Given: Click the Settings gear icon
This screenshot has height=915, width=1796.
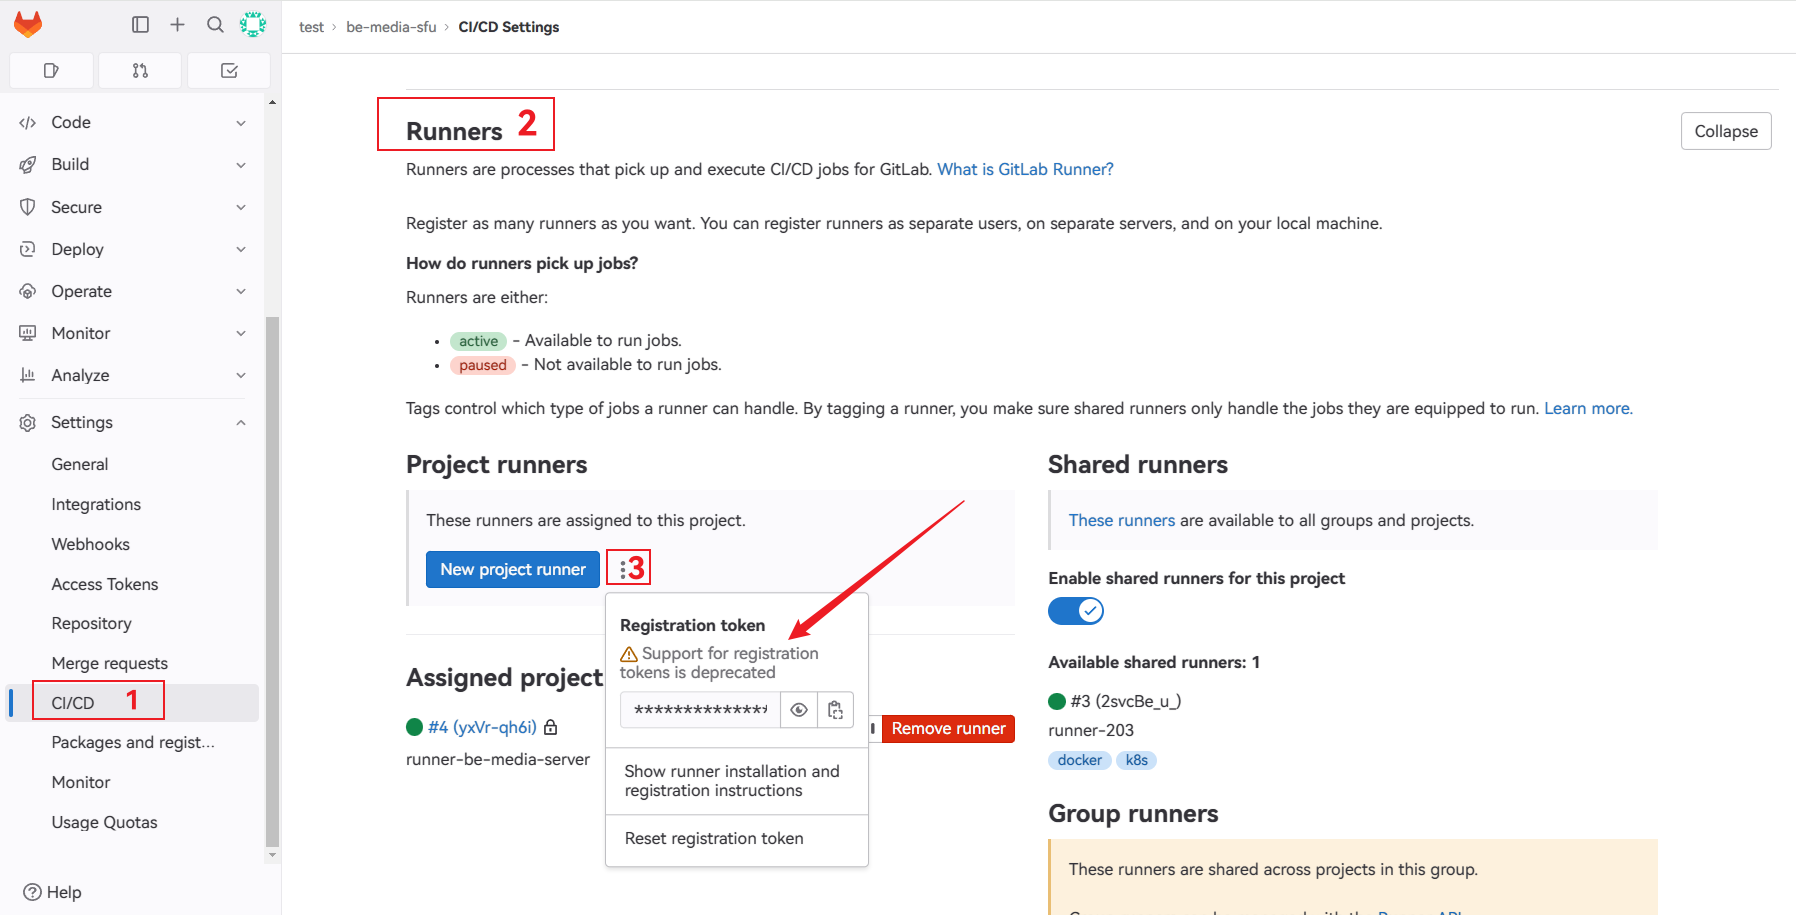Looking at the screenshot, I should (x=28, y=422).
